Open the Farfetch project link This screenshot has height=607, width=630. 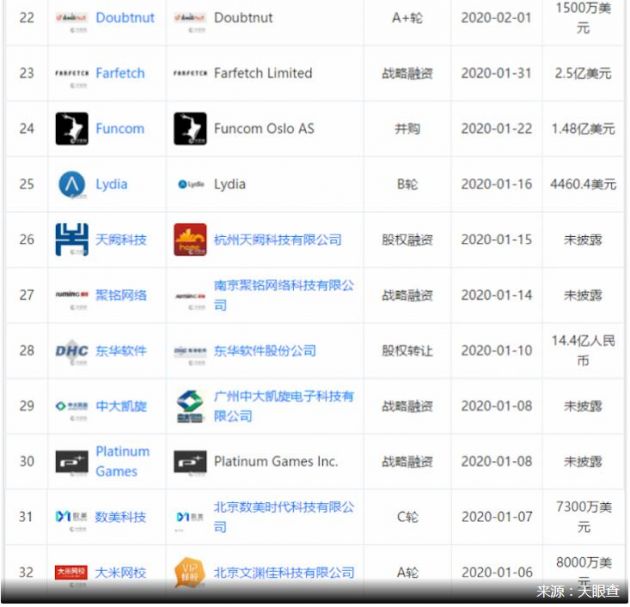(120, 73)
